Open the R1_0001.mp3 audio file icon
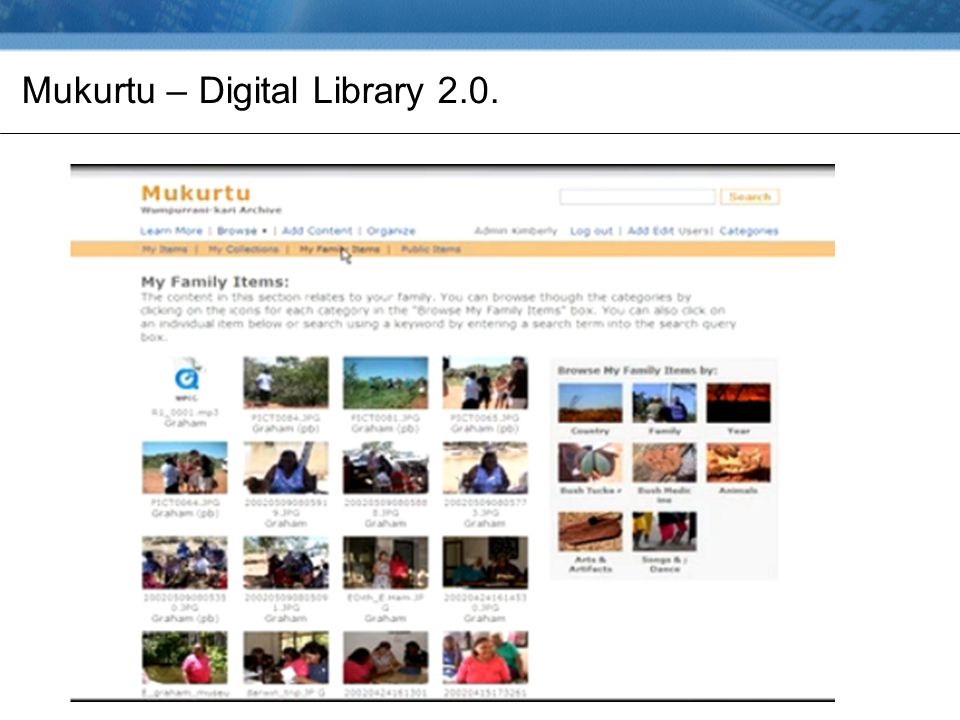The height and width of the screenshot is (720, 960). [187, 378]
